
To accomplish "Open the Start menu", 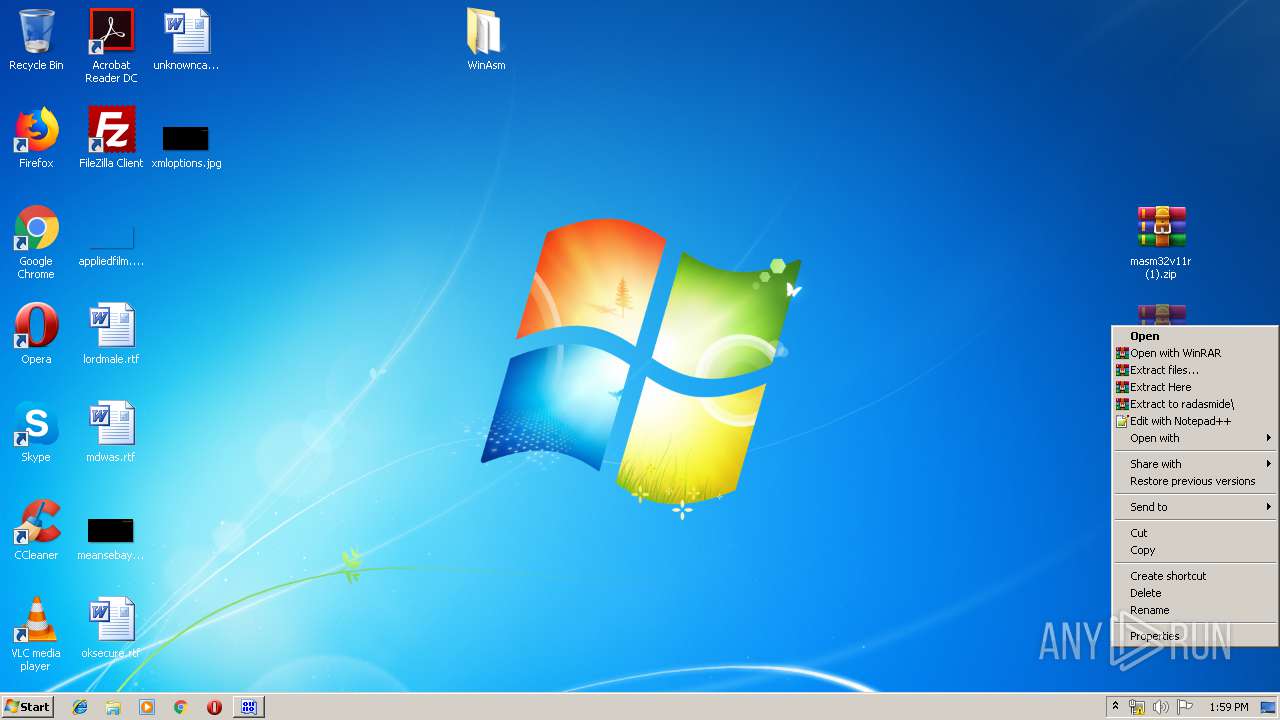I will [28, 707].
